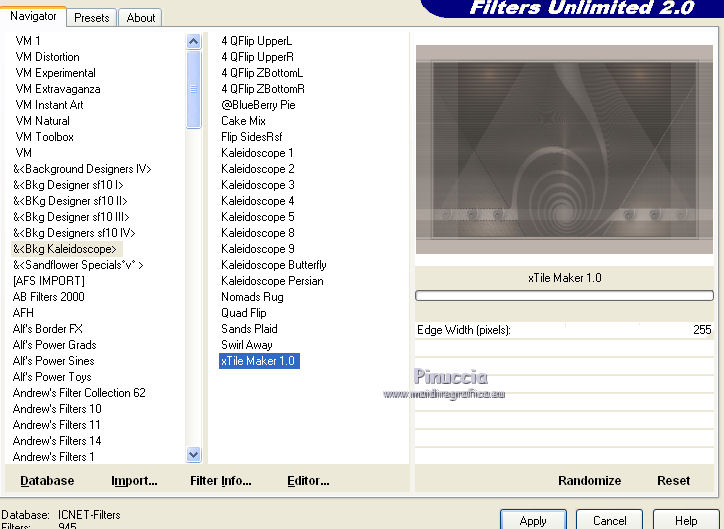This screenshot has width=724, height=529.
Task: Select the [AFS IMPORT] category
Action: pyautogui.click(x=49, y=281)
